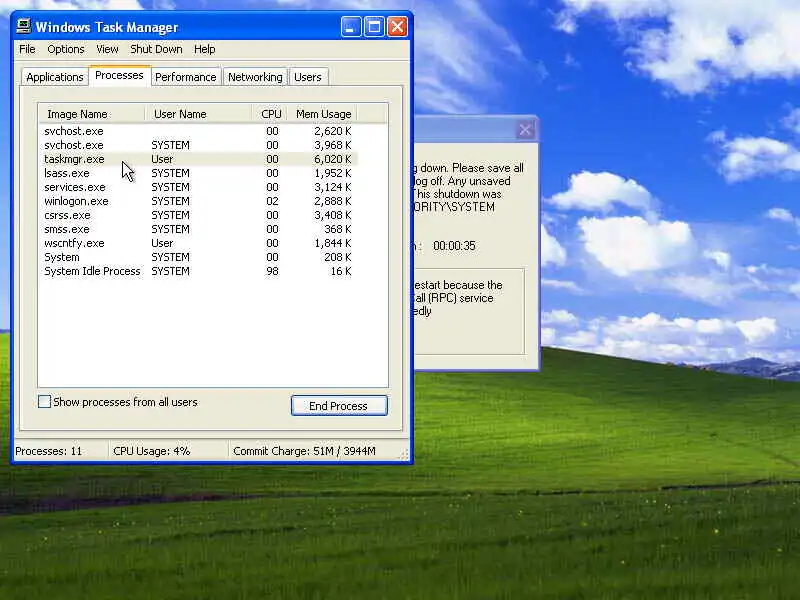Image resolution: width=800 pixels, height=600 pixels.
Task: Select the Processes tab
Action: [119, 76]
